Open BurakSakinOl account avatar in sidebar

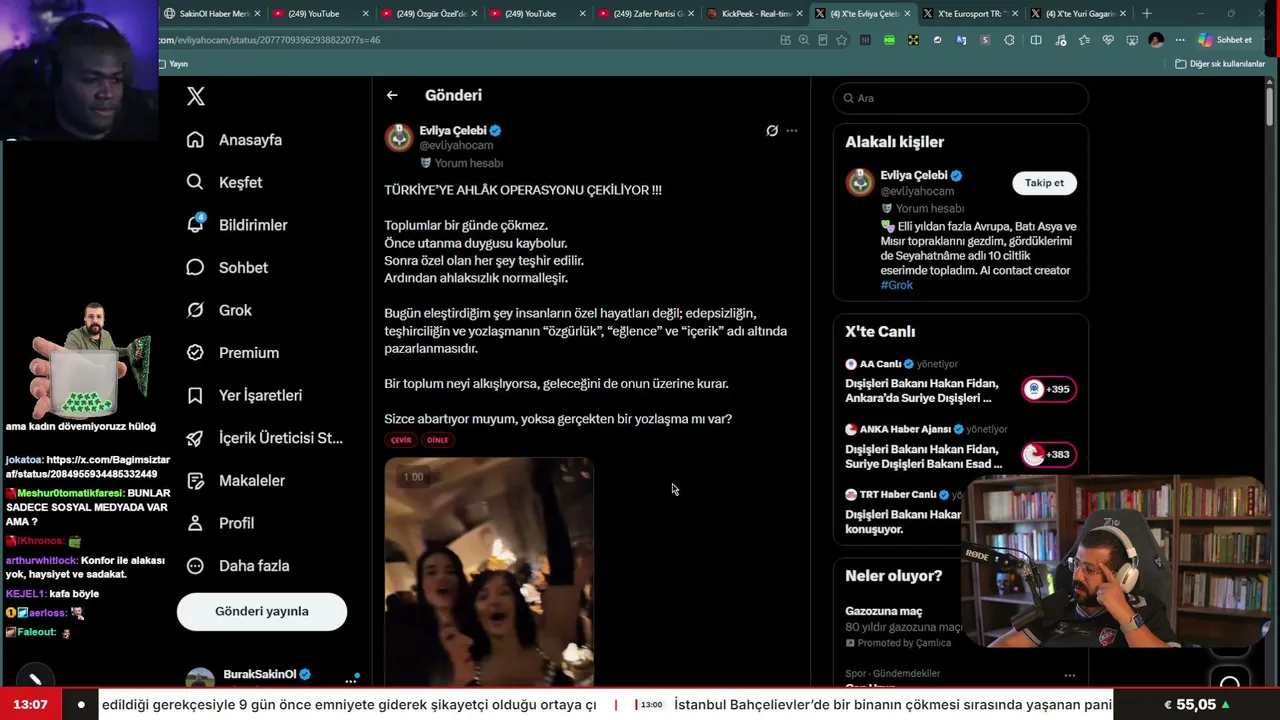point(200,677)
